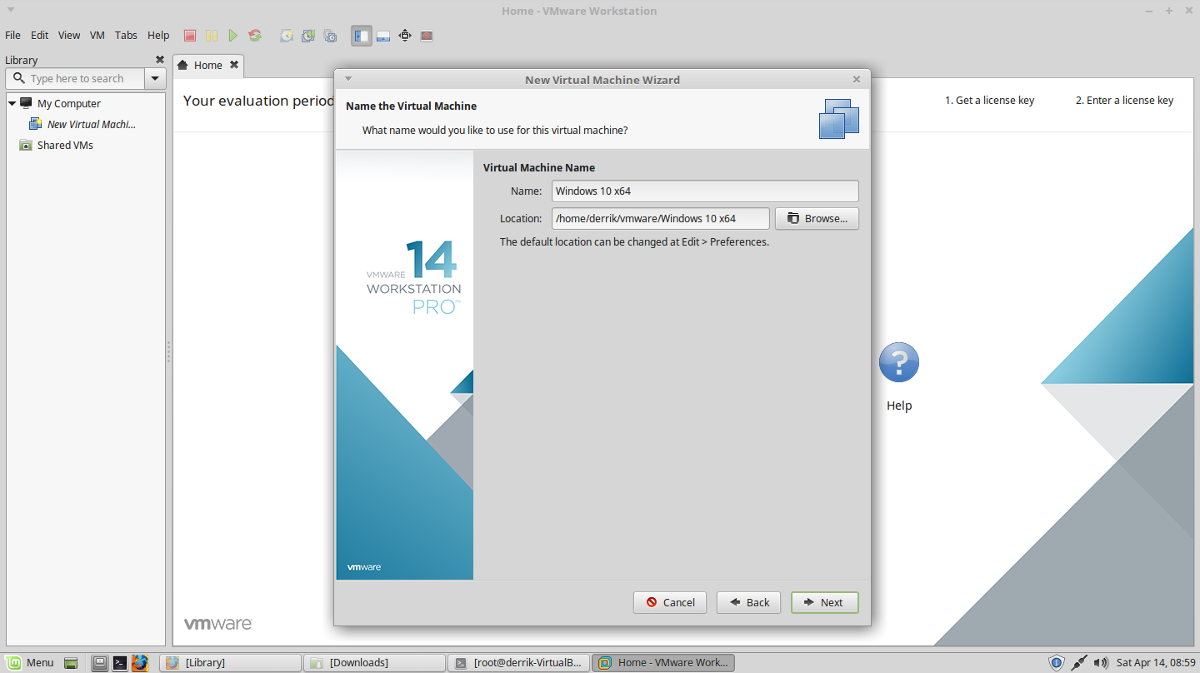Power off the virtual machine
1200x673 pixels.
pos(189,35)
